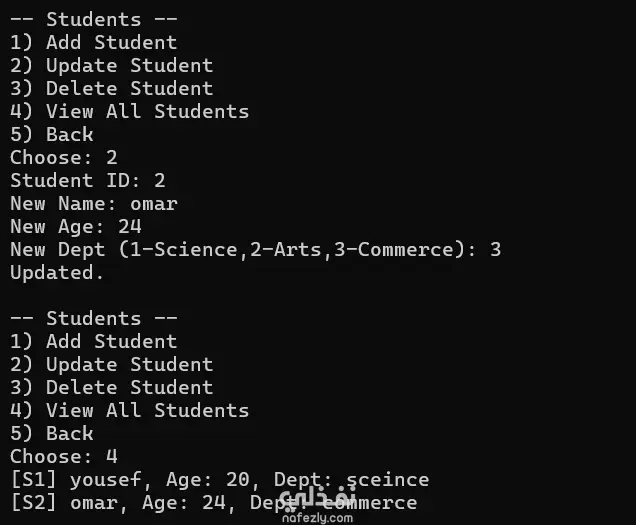Click "3) Delete Student" in the second menu
This screenshot has width=636, height=525.
111,387
